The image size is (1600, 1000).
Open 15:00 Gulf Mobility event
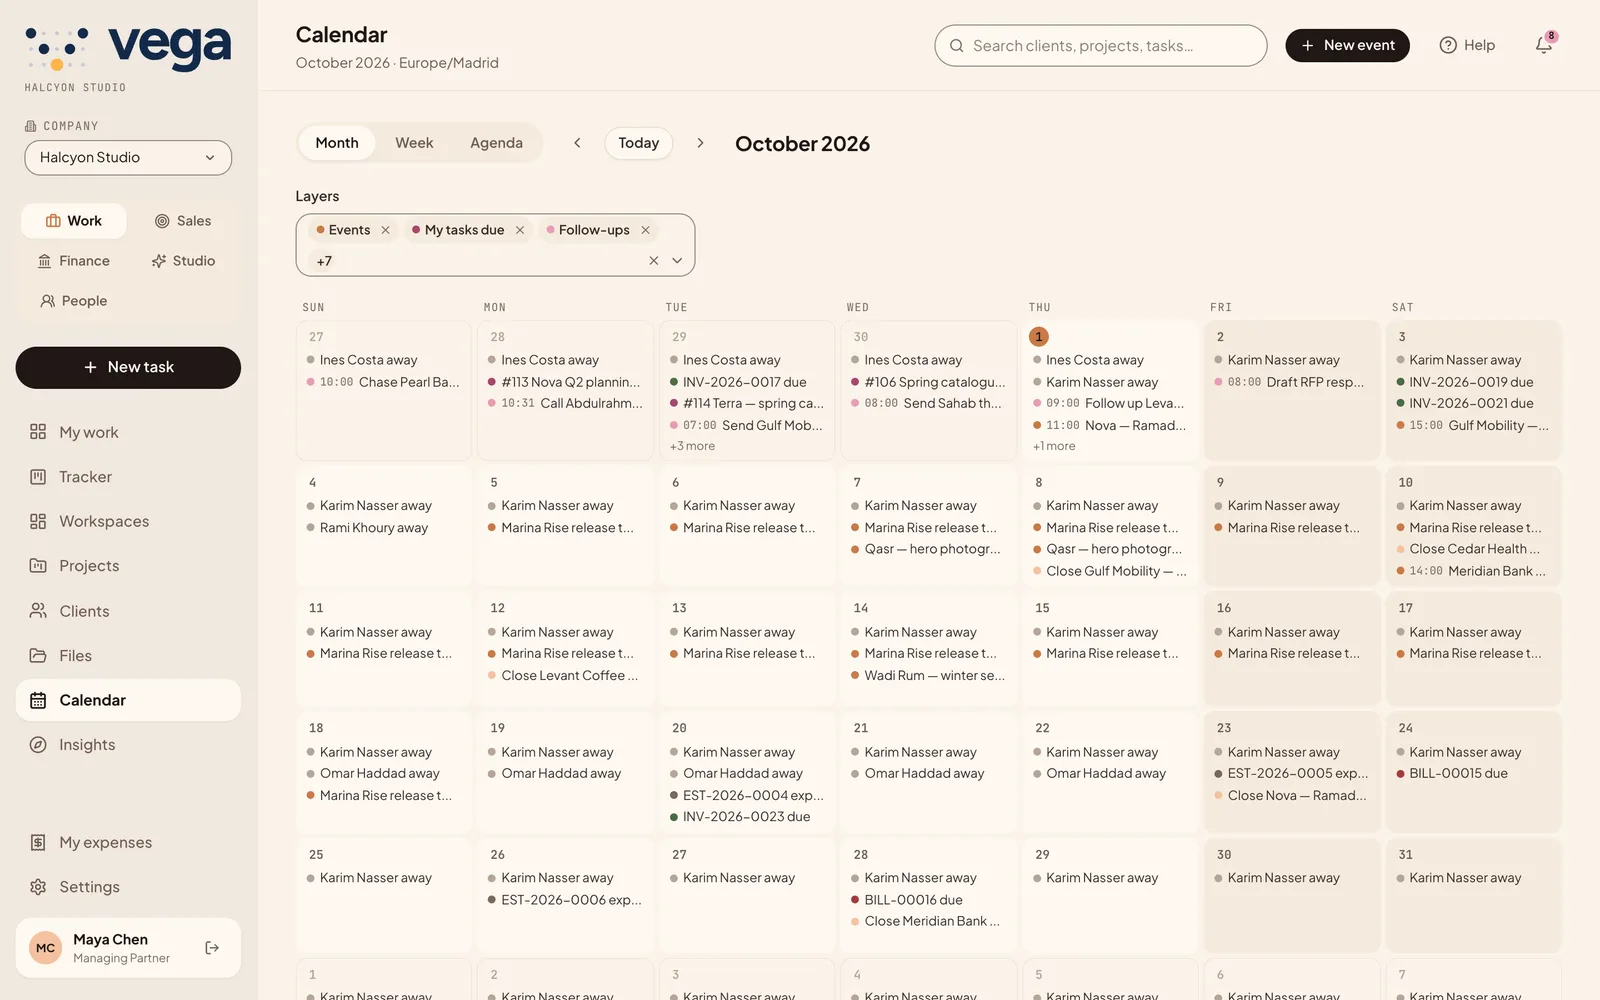(1472, 425)
